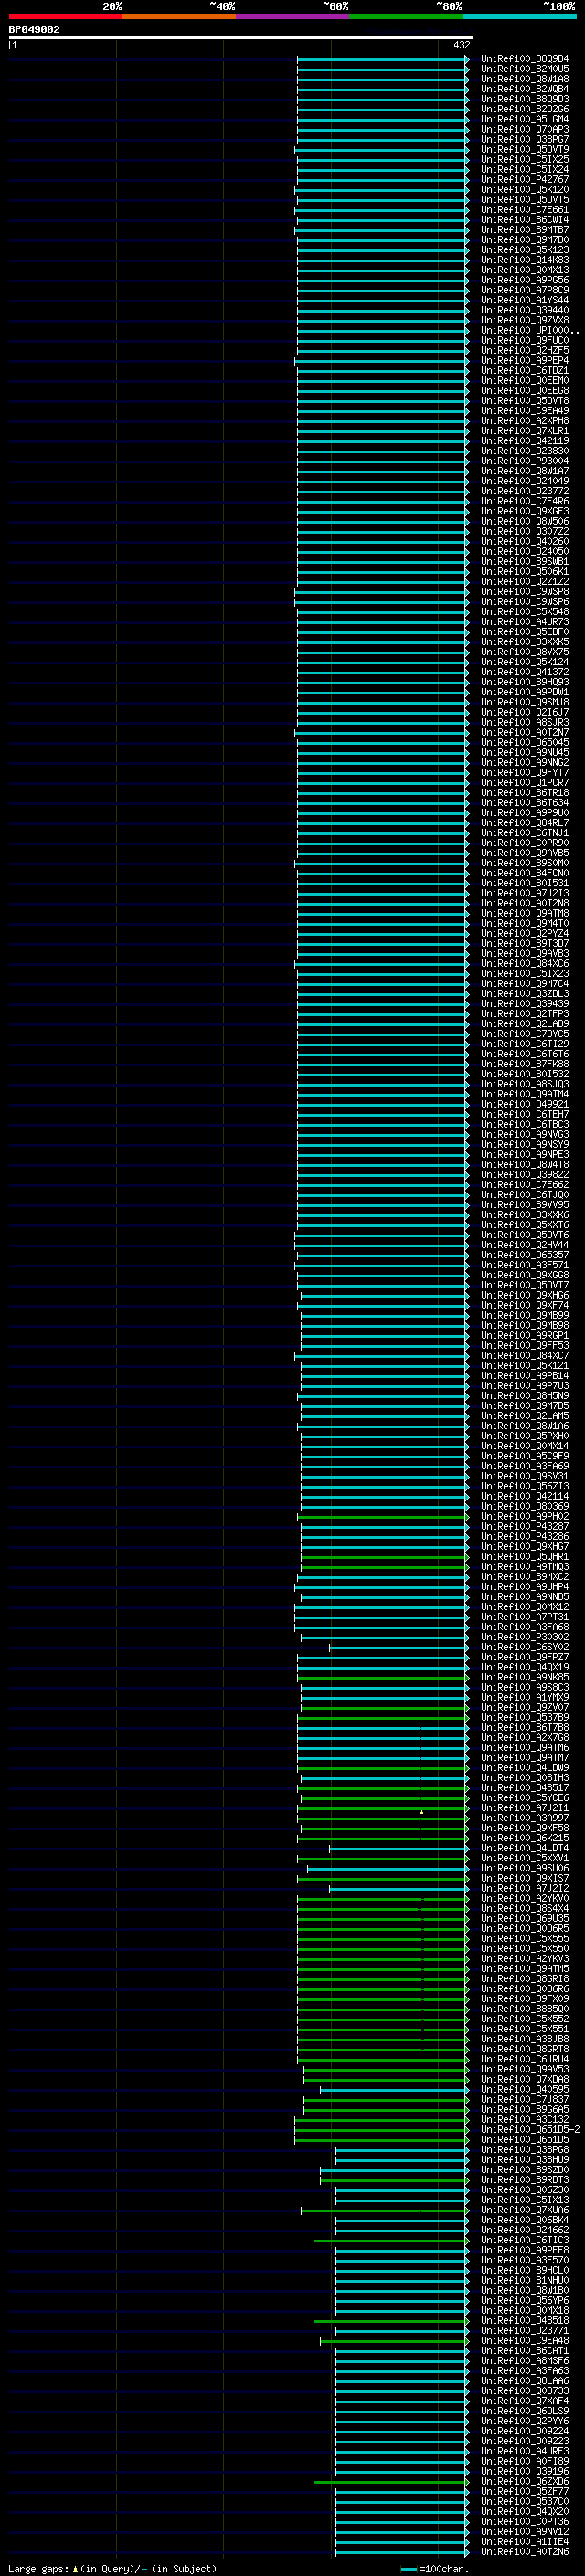The width and height of the screenshot is (585, 2576).
Task: Select the UniRef100_A3A997 label
Action: point(524,1817)
